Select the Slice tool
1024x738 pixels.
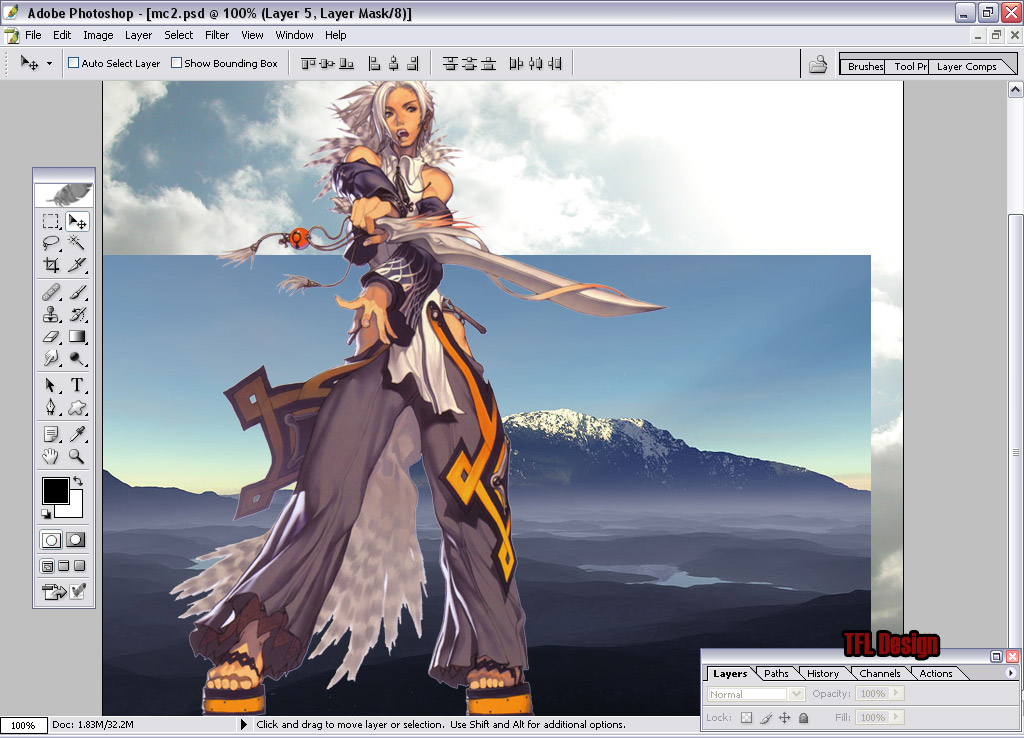coord(77,265)
